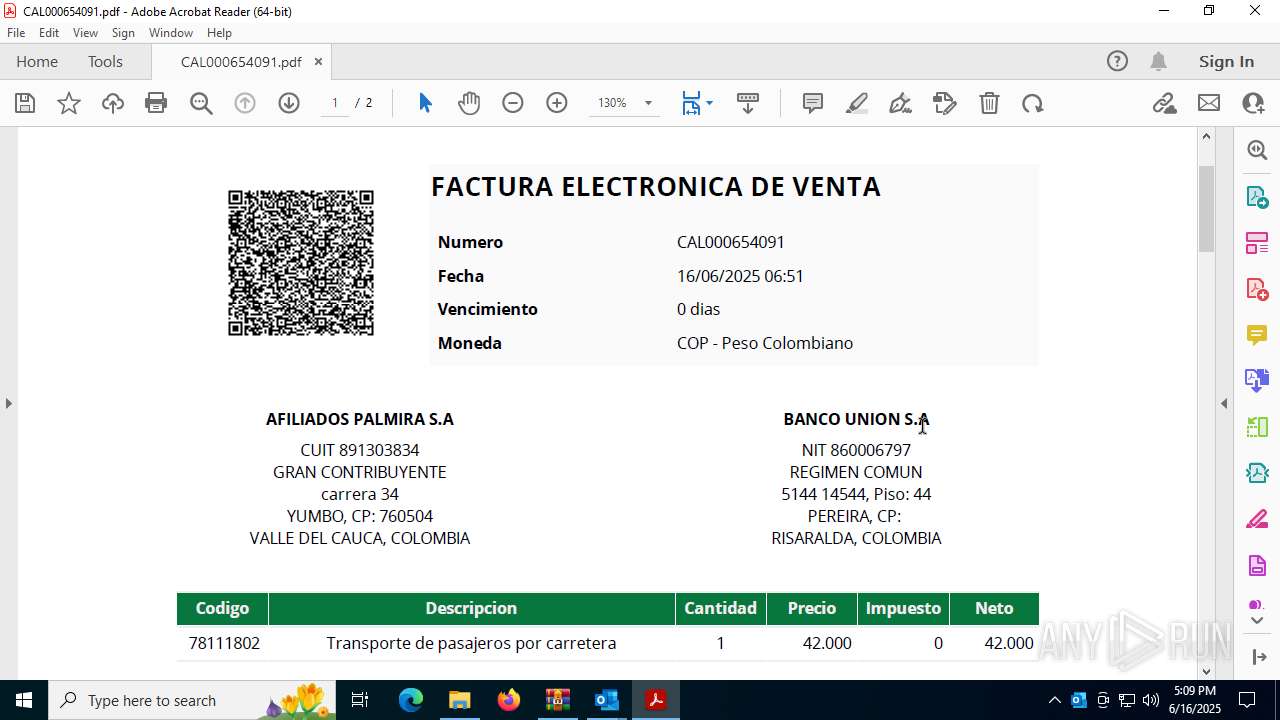Open Help question mark icon
This screenshot has height=720, width=1280.
(1117, 61)
